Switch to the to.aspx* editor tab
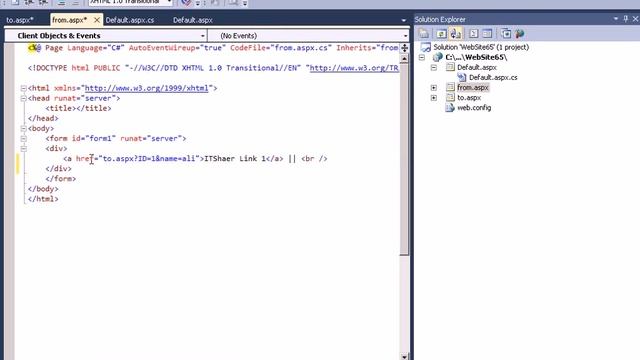640x360 pixels. (x=20, y=20)
